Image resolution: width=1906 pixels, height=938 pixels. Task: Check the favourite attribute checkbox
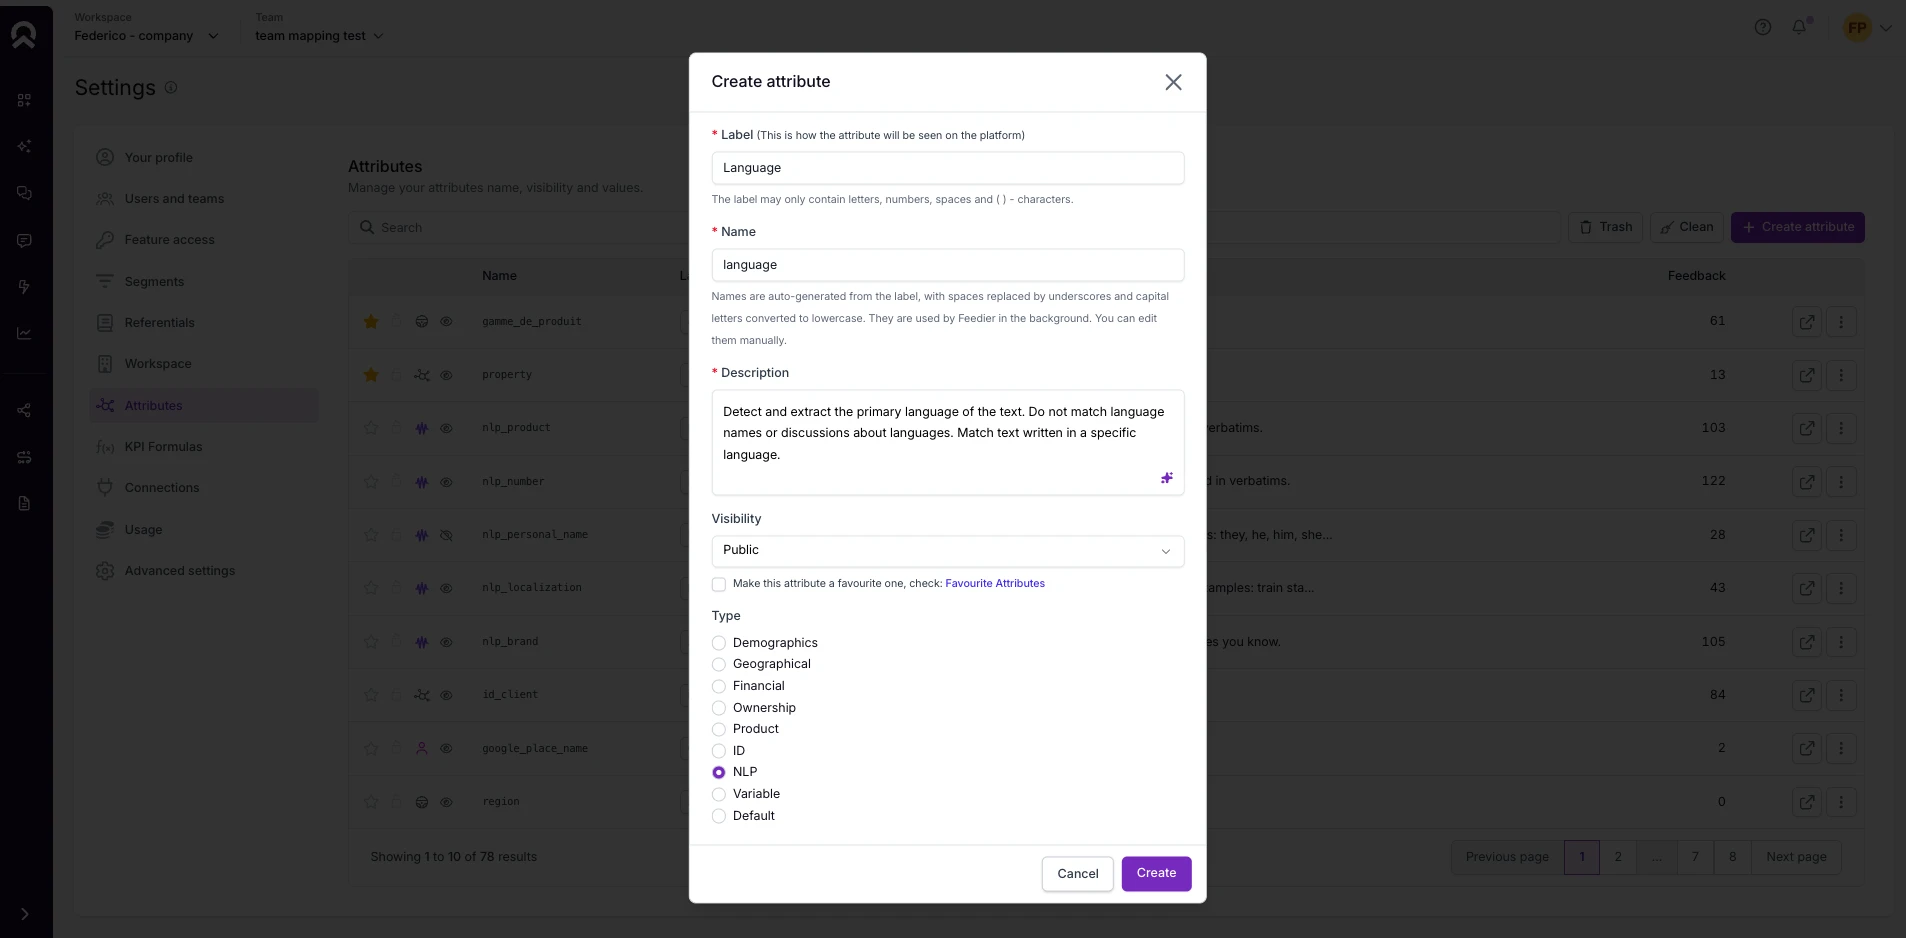coord(719,584)
